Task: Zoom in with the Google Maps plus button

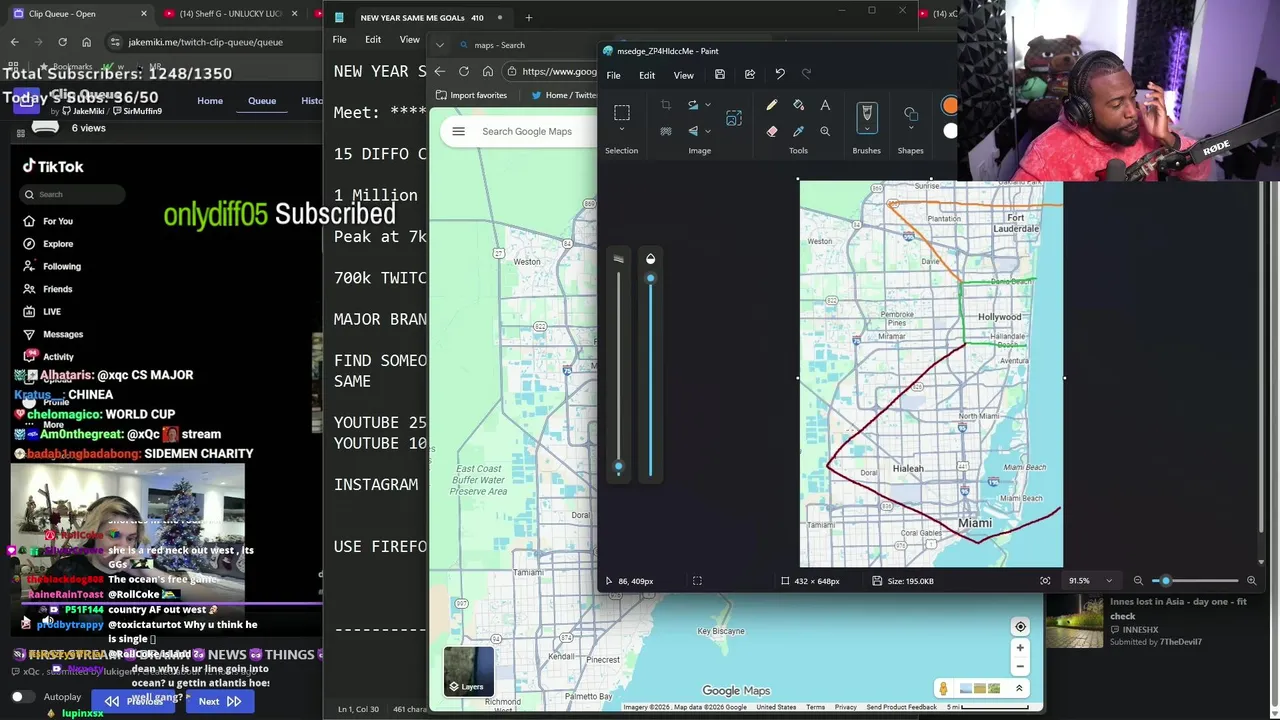Action: (1020, 648)
